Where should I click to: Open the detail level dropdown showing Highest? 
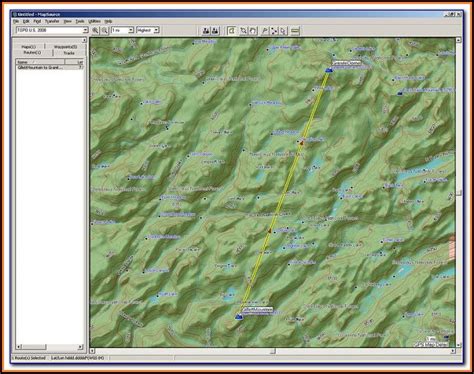pos(148,30)
